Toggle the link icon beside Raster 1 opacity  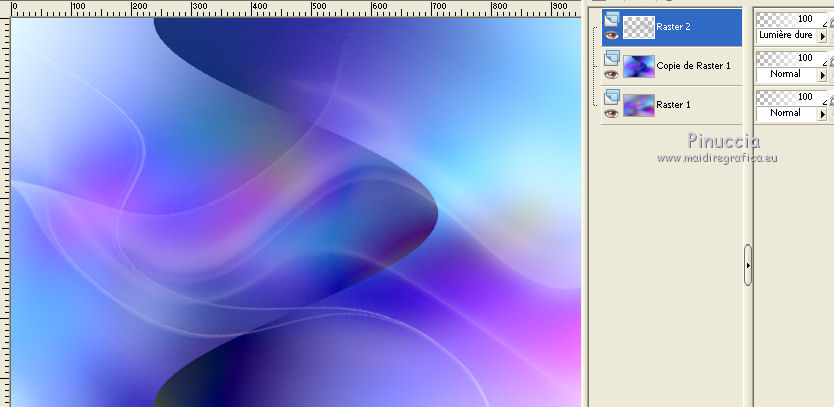pyautogui.click(x=831, y=98)
